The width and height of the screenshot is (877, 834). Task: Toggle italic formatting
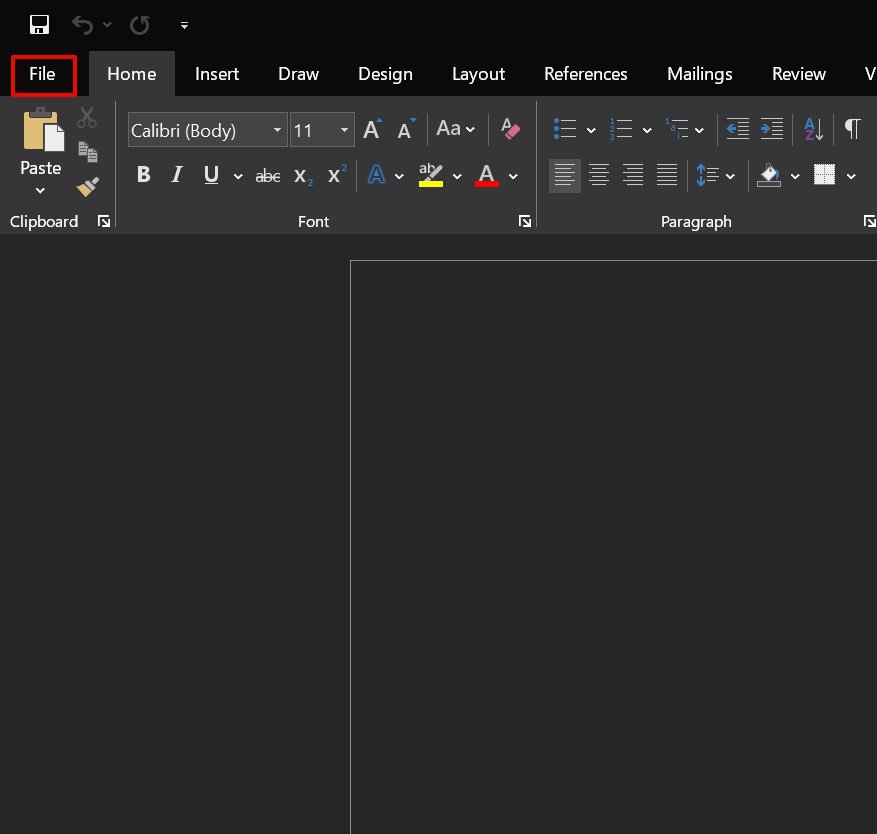point(177,174)
